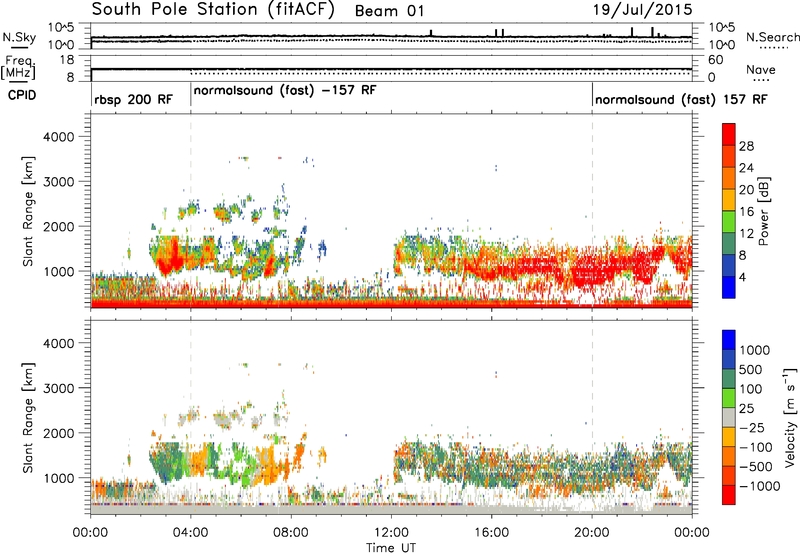The width and height of the screenshot is (800, 554).
Task: Click the 'normalsound (fast) 157 RF' label
Action: 681,99
